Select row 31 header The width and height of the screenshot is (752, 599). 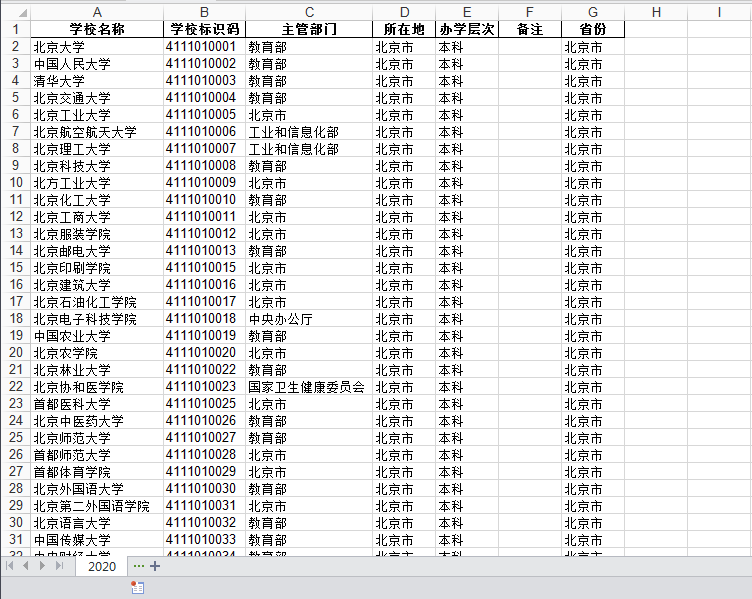pos(16,540)
